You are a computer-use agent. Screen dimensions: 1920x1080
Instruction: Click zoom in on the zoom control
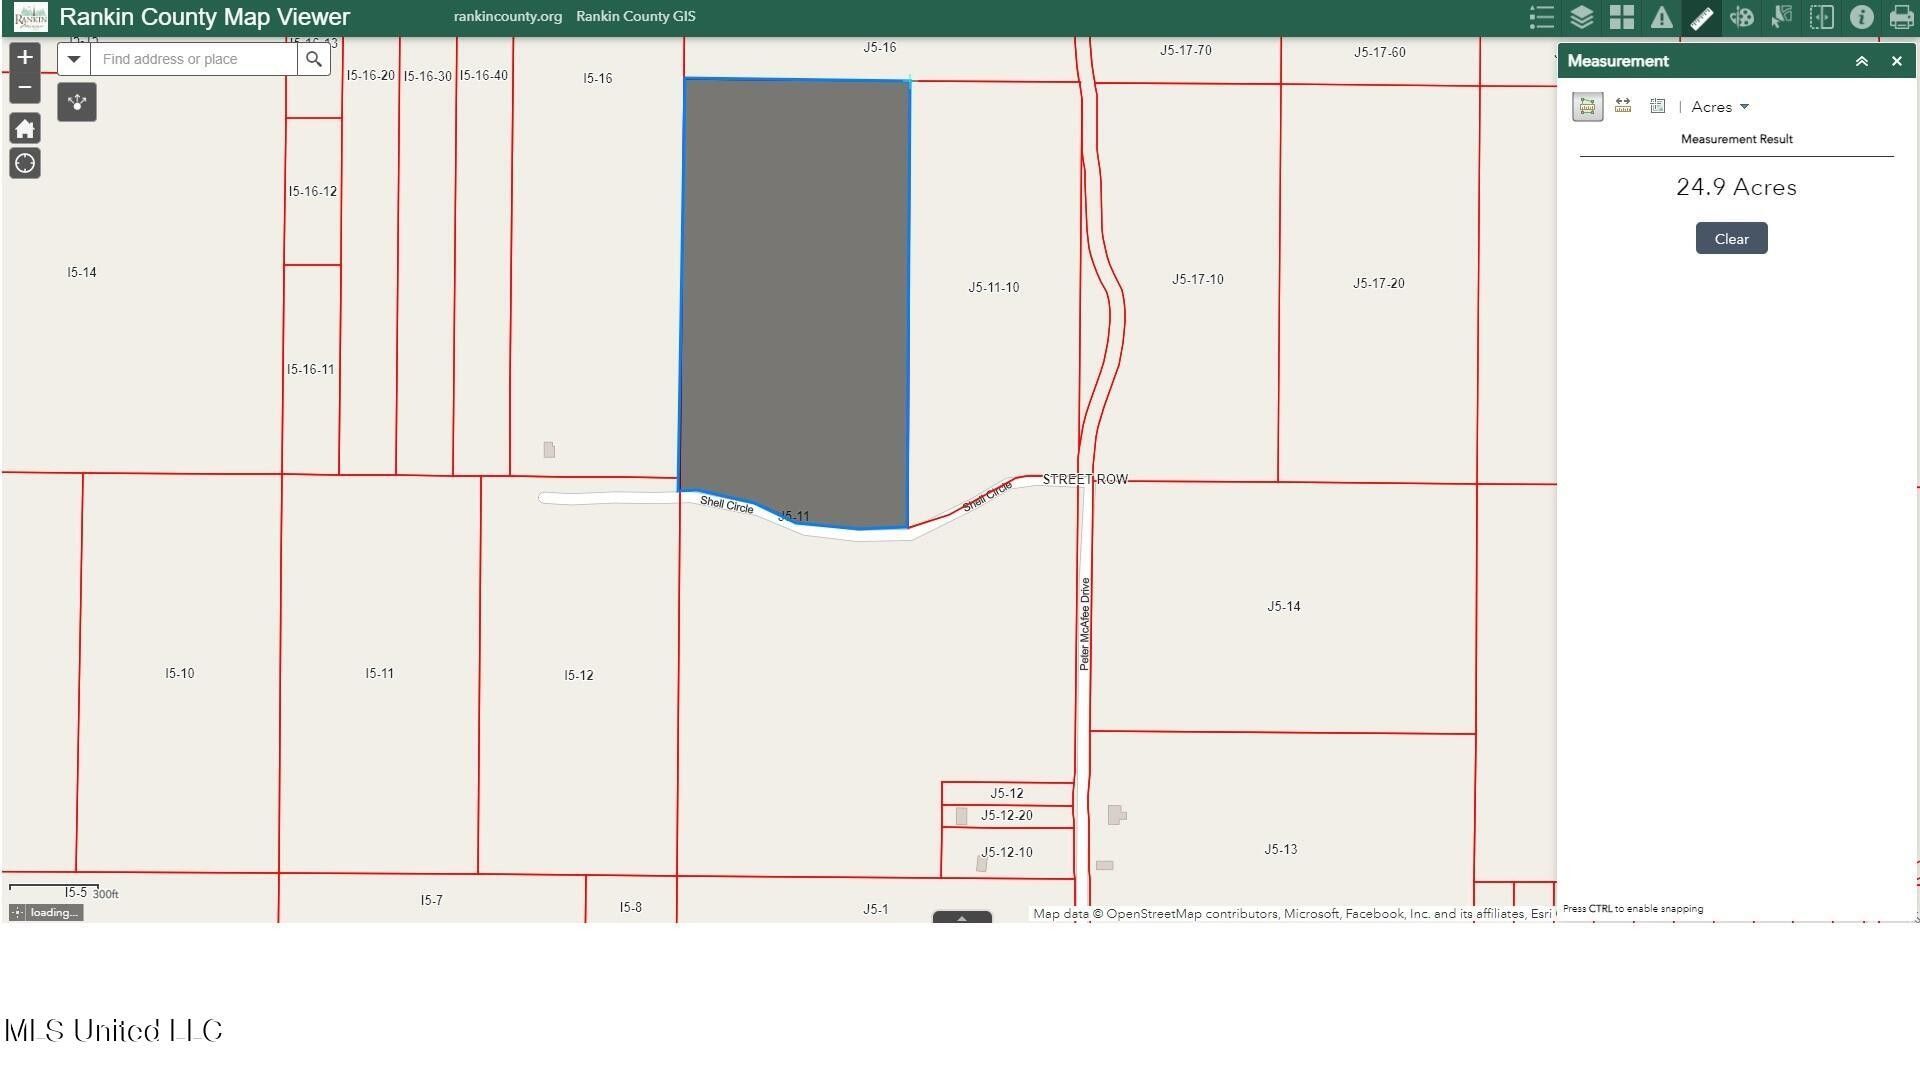24,57
